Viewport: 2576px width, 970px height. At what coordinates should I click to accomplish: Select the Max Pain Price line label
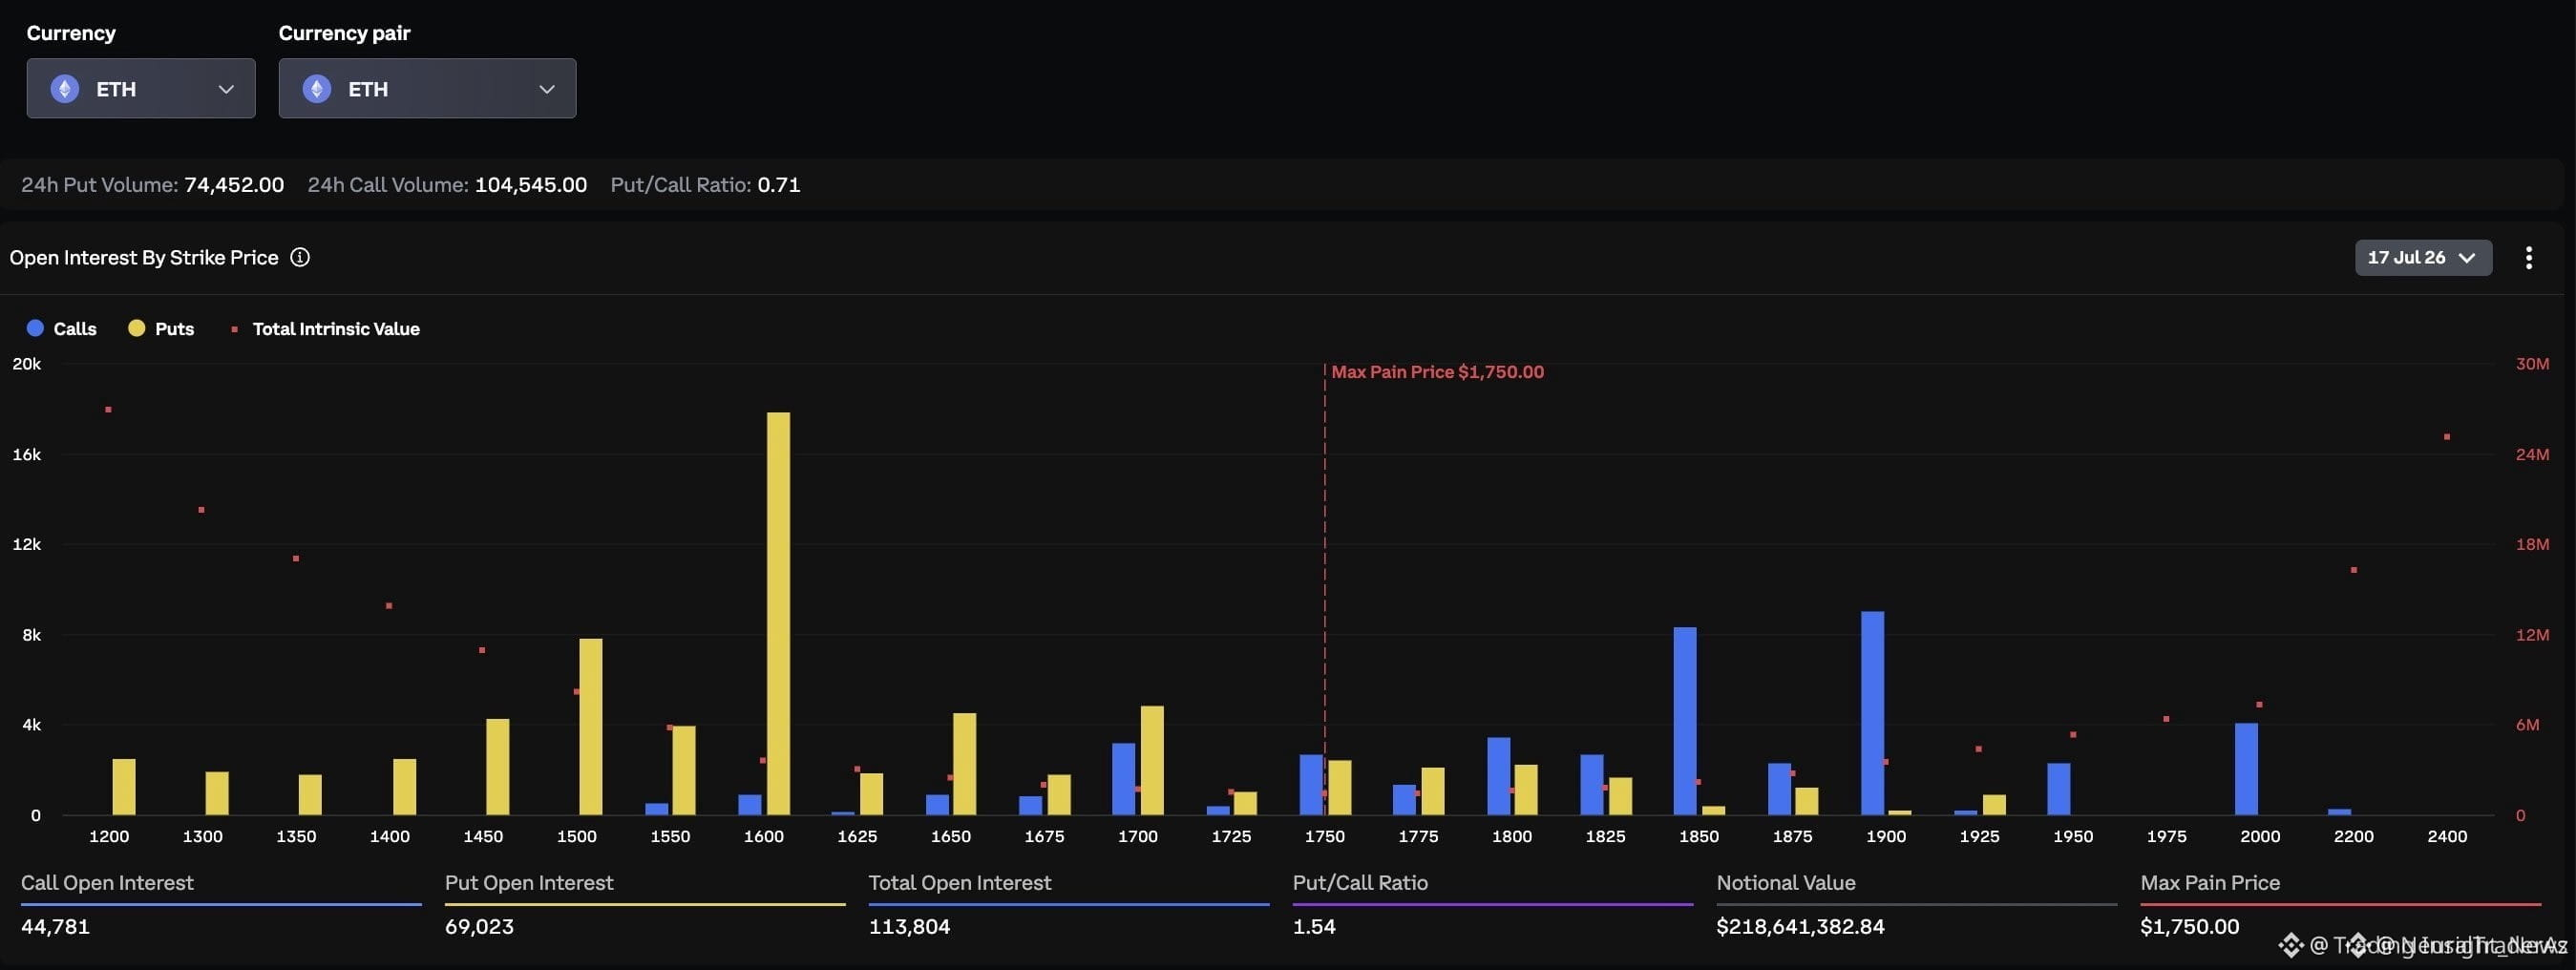[1437, 371]
